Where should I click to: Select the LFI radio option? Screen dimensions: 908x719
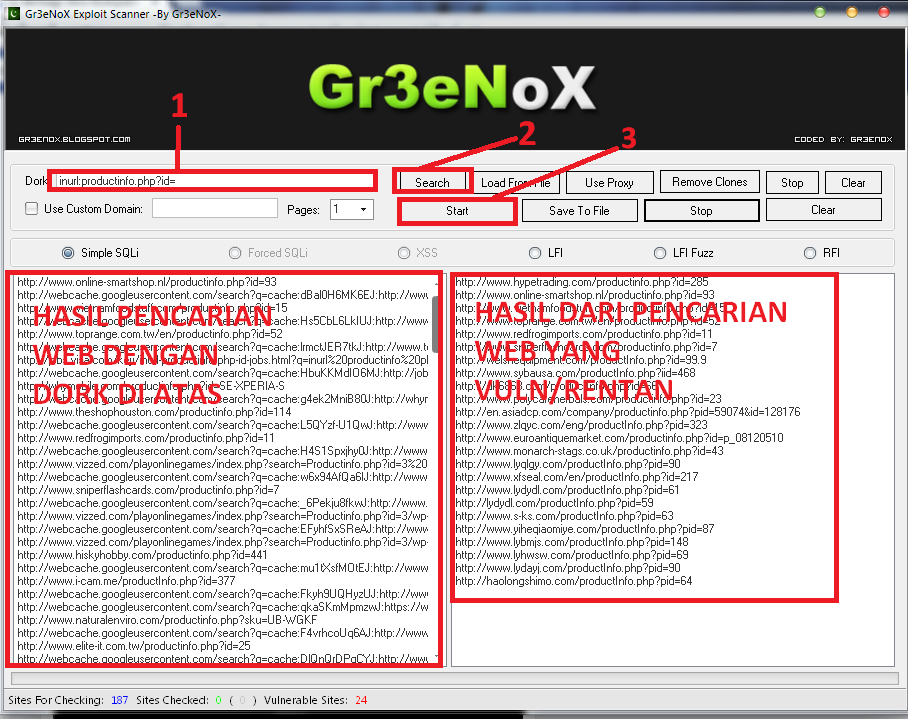tap(534, 253)
